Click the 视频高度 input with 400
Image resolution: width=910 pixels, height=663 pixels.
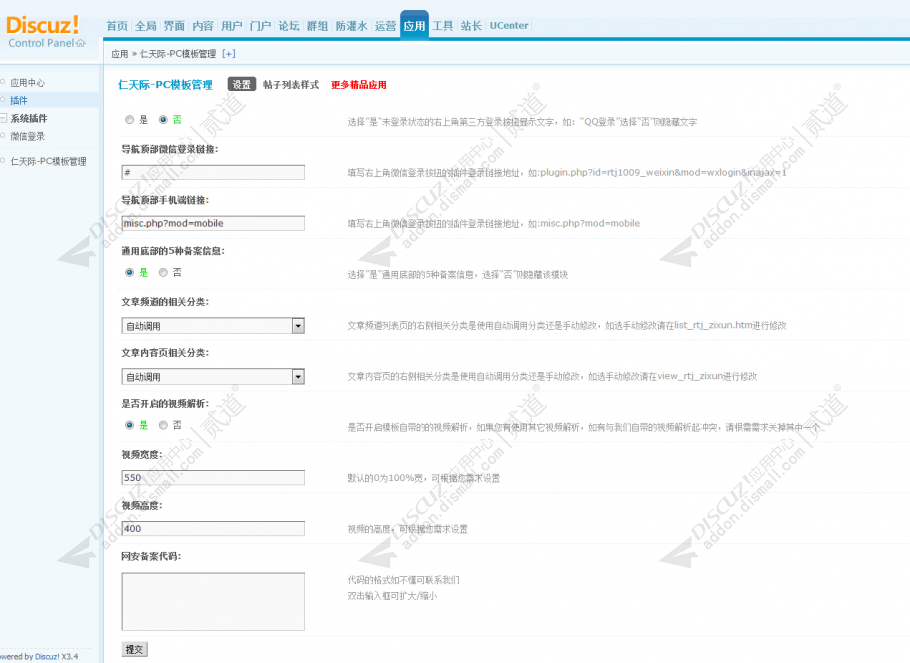click(x=213, y=528)
